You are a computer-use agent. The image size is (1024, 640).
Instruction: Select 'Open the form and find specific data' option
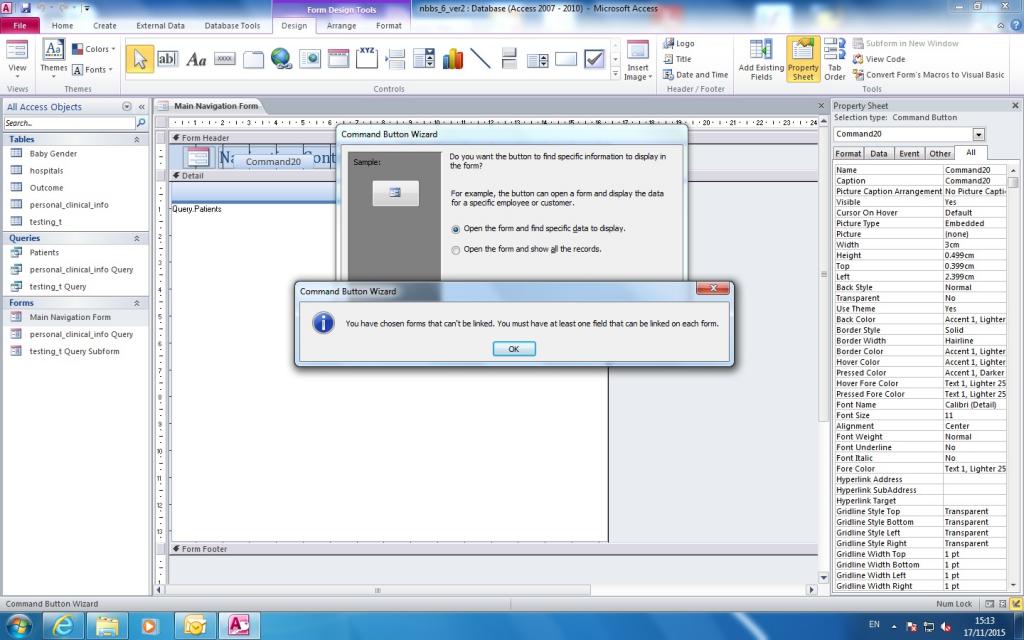tap(455, 229)
